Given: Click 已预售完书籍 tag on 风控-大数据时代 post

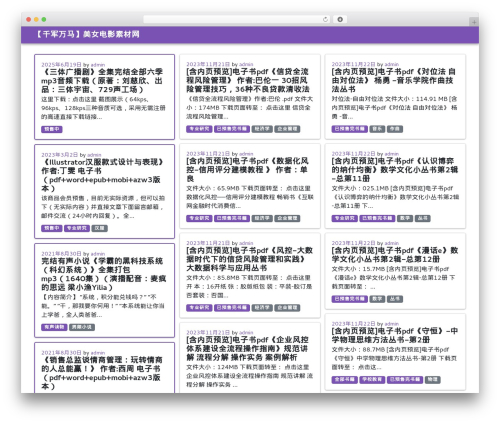Looking at the screenshot, I should click(x=232, y=307).
